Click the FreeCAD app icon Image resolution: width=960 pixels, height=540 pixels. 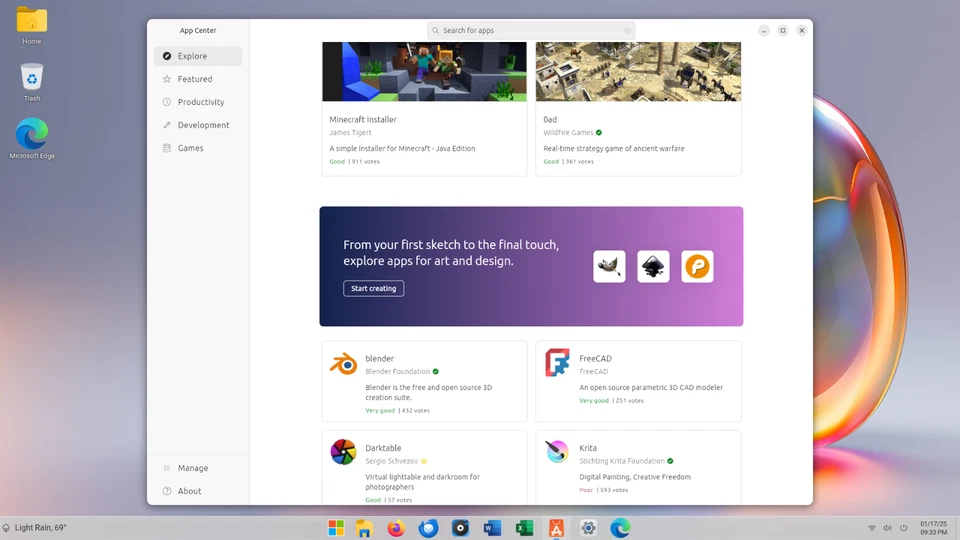(x=557, y=362)
